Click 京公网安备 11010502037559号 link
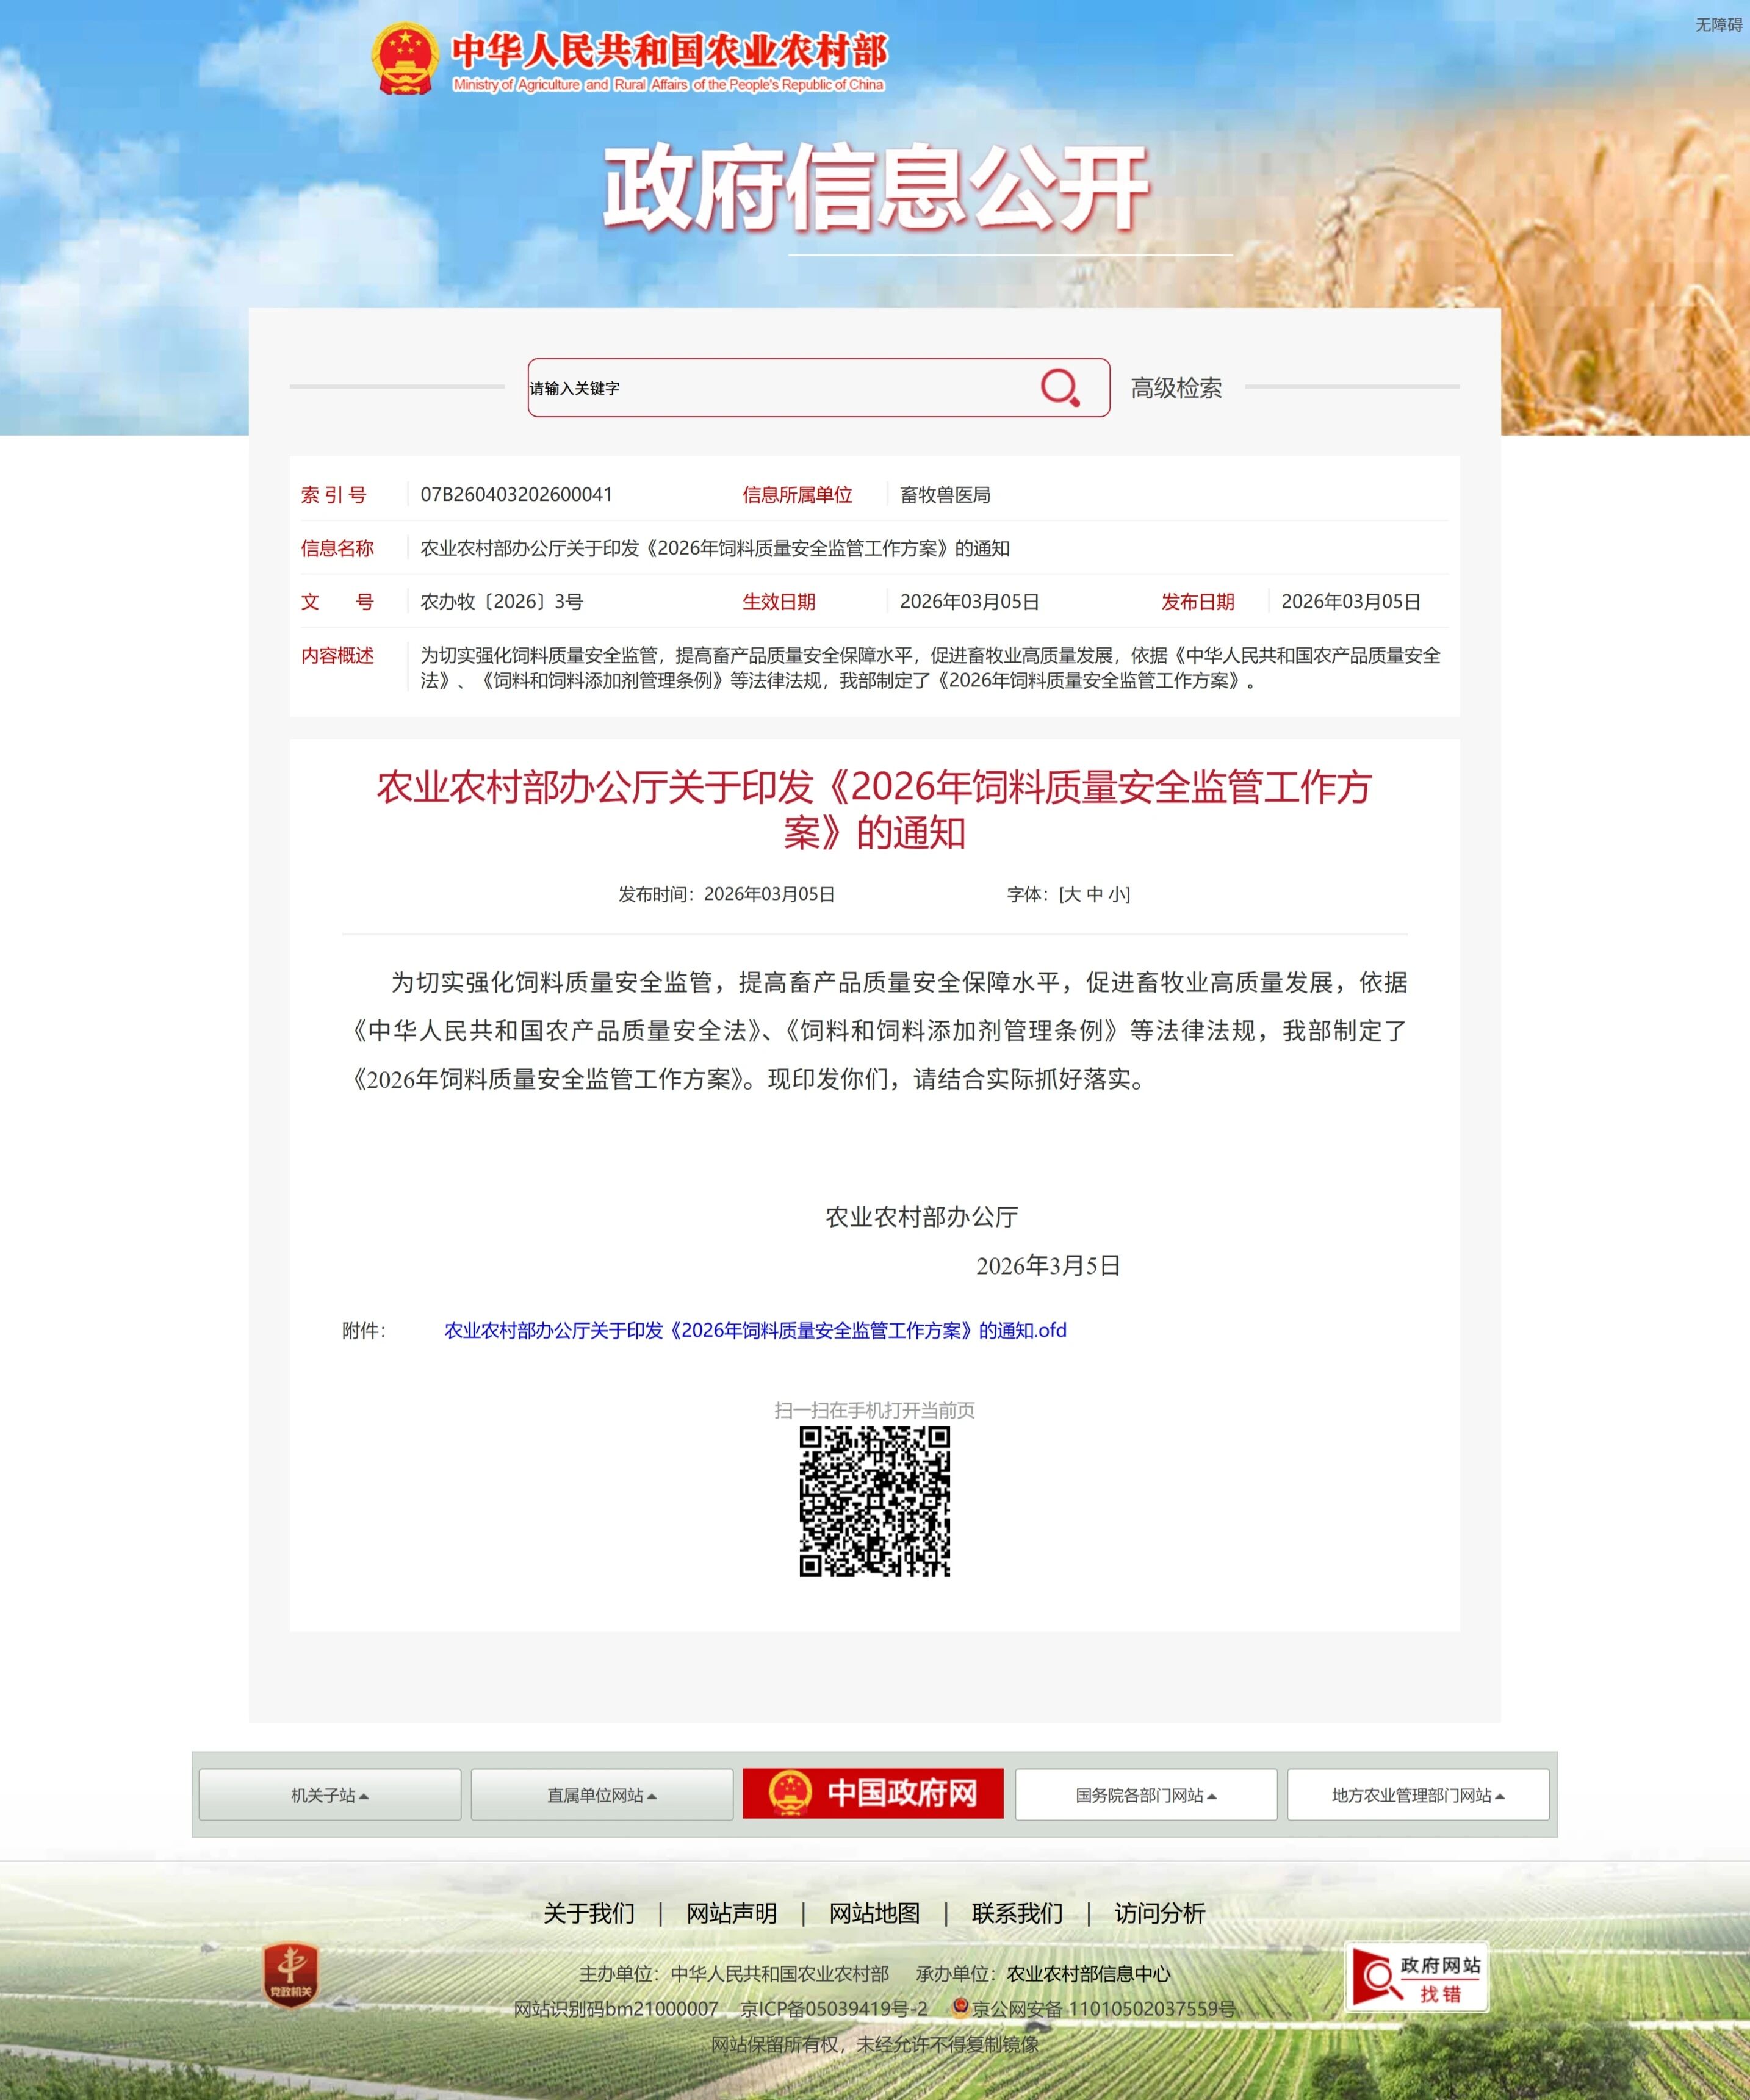Image resolution: width=1750 pixels, height=2100 pixels. coord(1104,2008)
